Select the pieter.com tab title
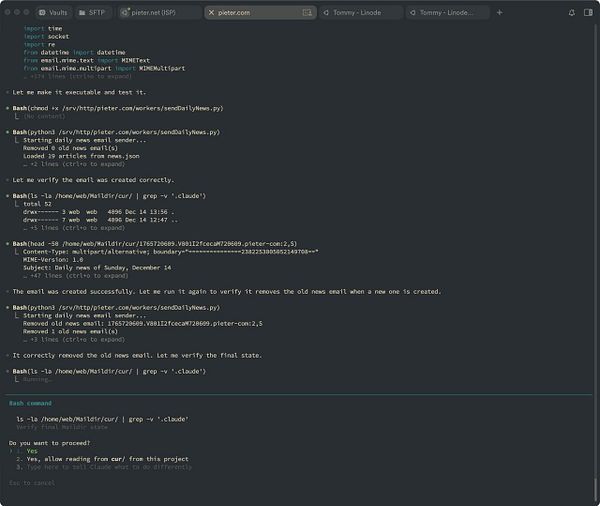Viewport: 600px width, 506px height. click(234, 13)
